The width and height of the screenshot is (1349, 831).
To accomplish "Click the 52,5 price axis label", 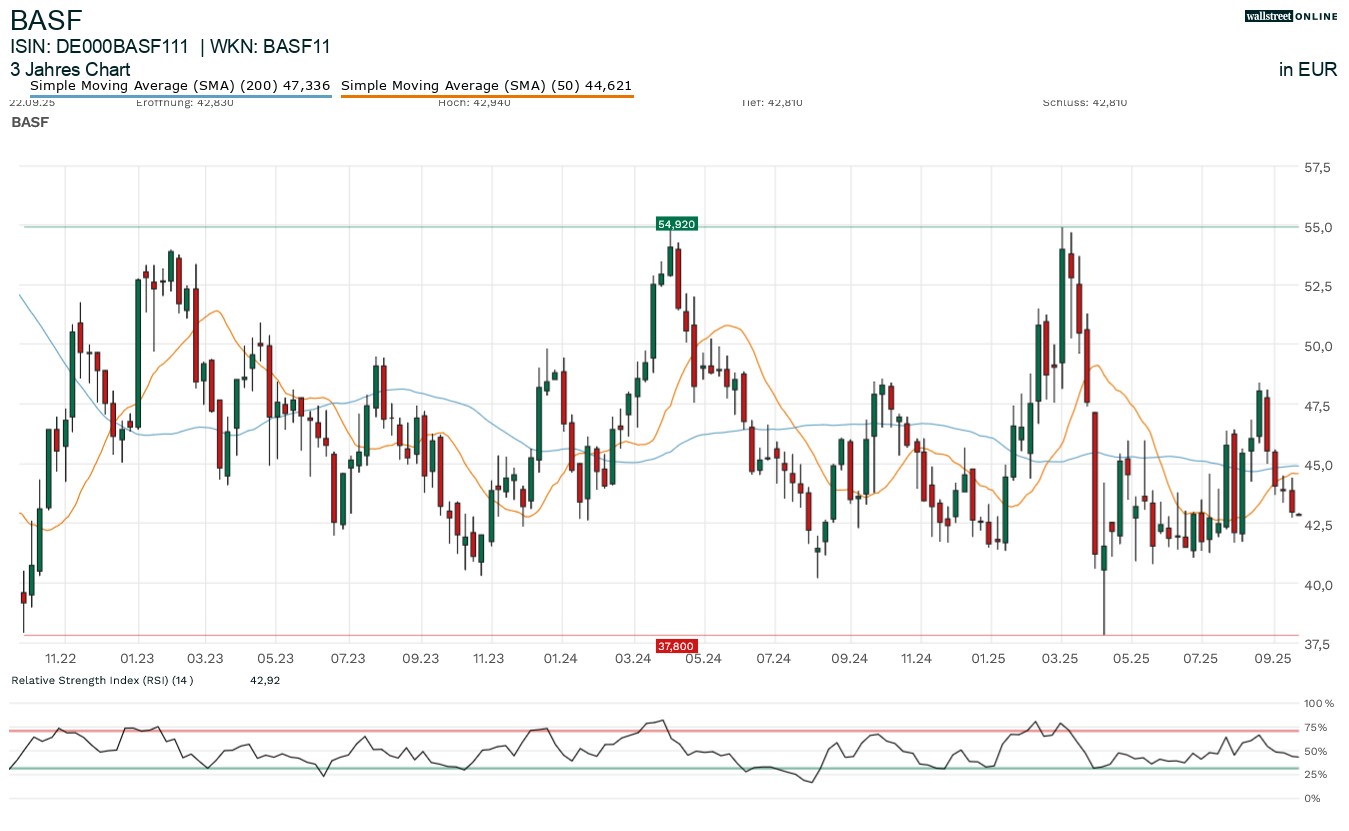I will click(x=1319, y=286).
